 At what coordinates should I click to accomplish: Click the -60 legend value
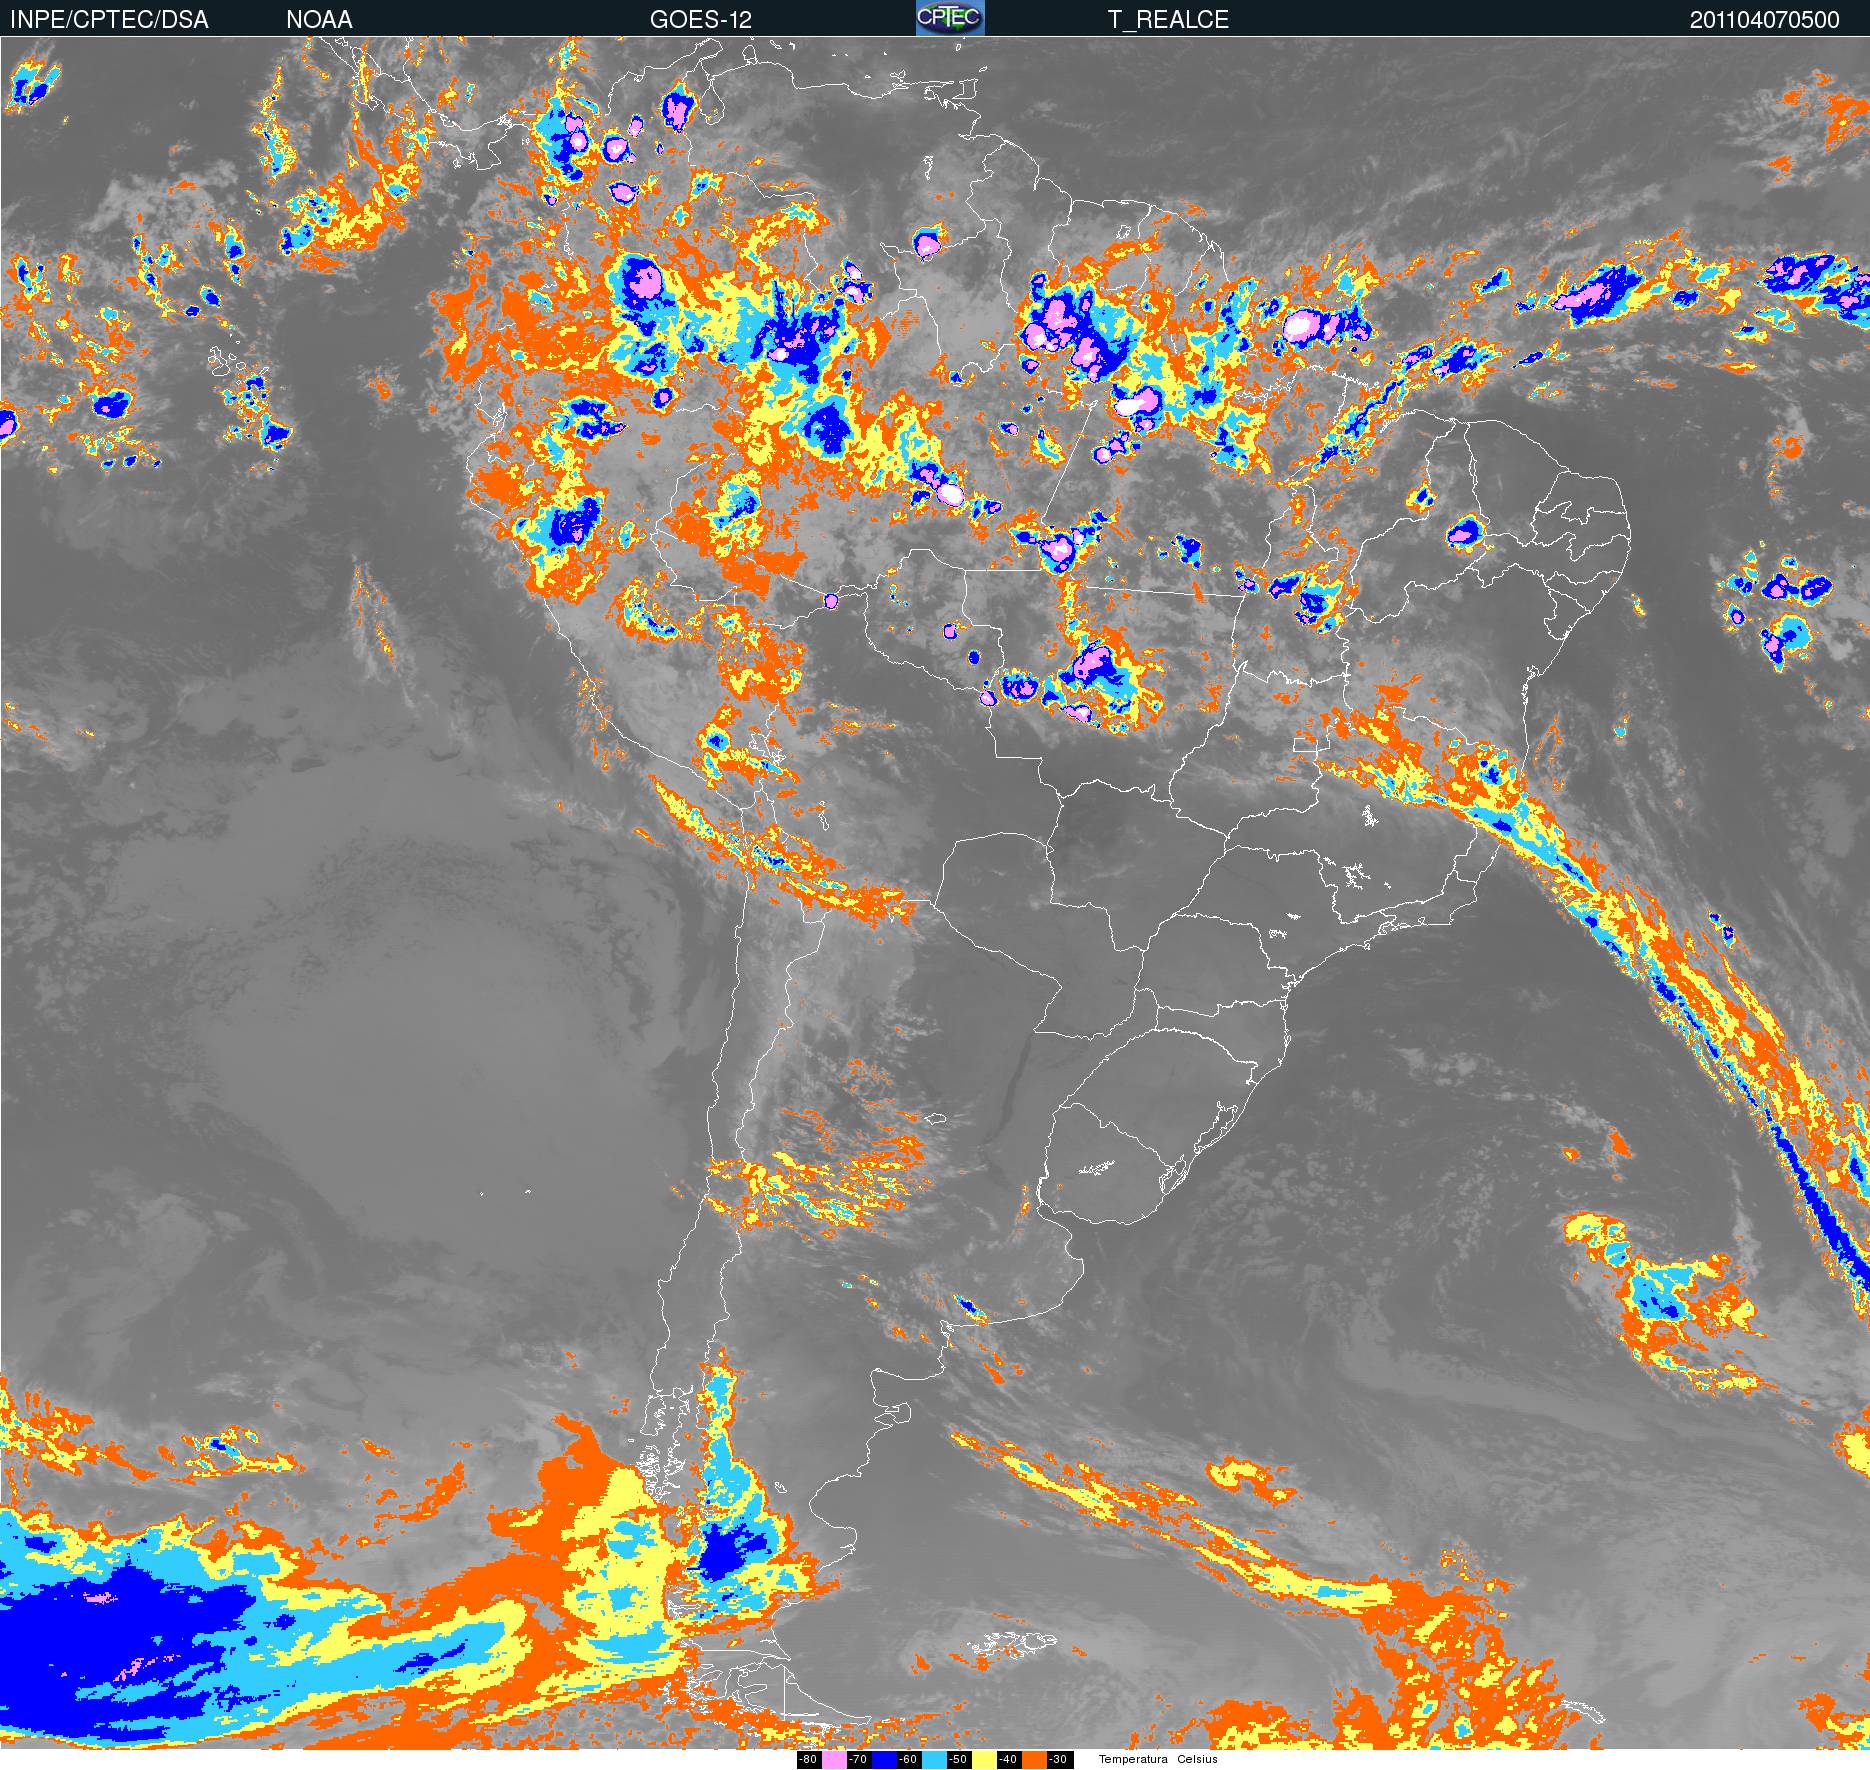909,1759
